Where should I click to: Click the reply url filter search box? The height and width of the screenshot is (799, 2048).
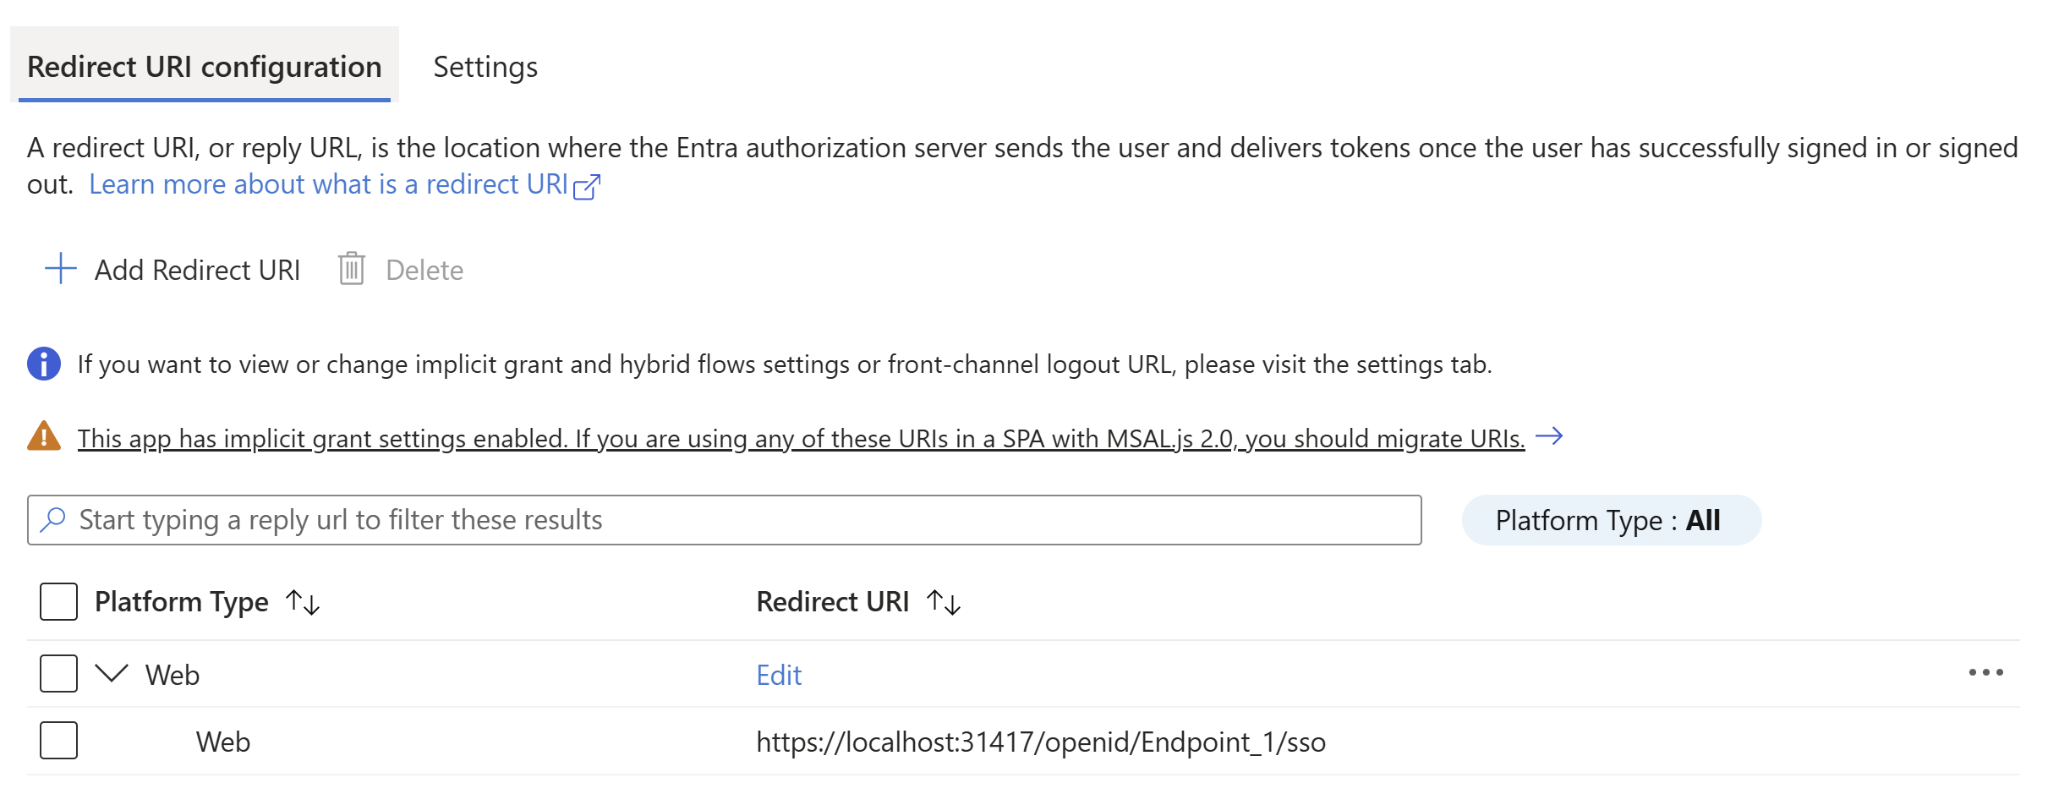tap(724, 520)
